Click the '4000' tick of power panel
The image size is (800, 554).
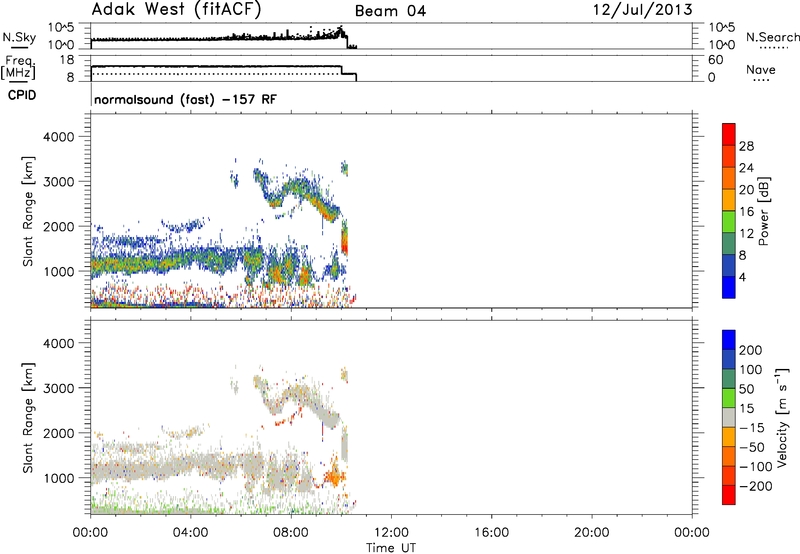tap(58, 137)
